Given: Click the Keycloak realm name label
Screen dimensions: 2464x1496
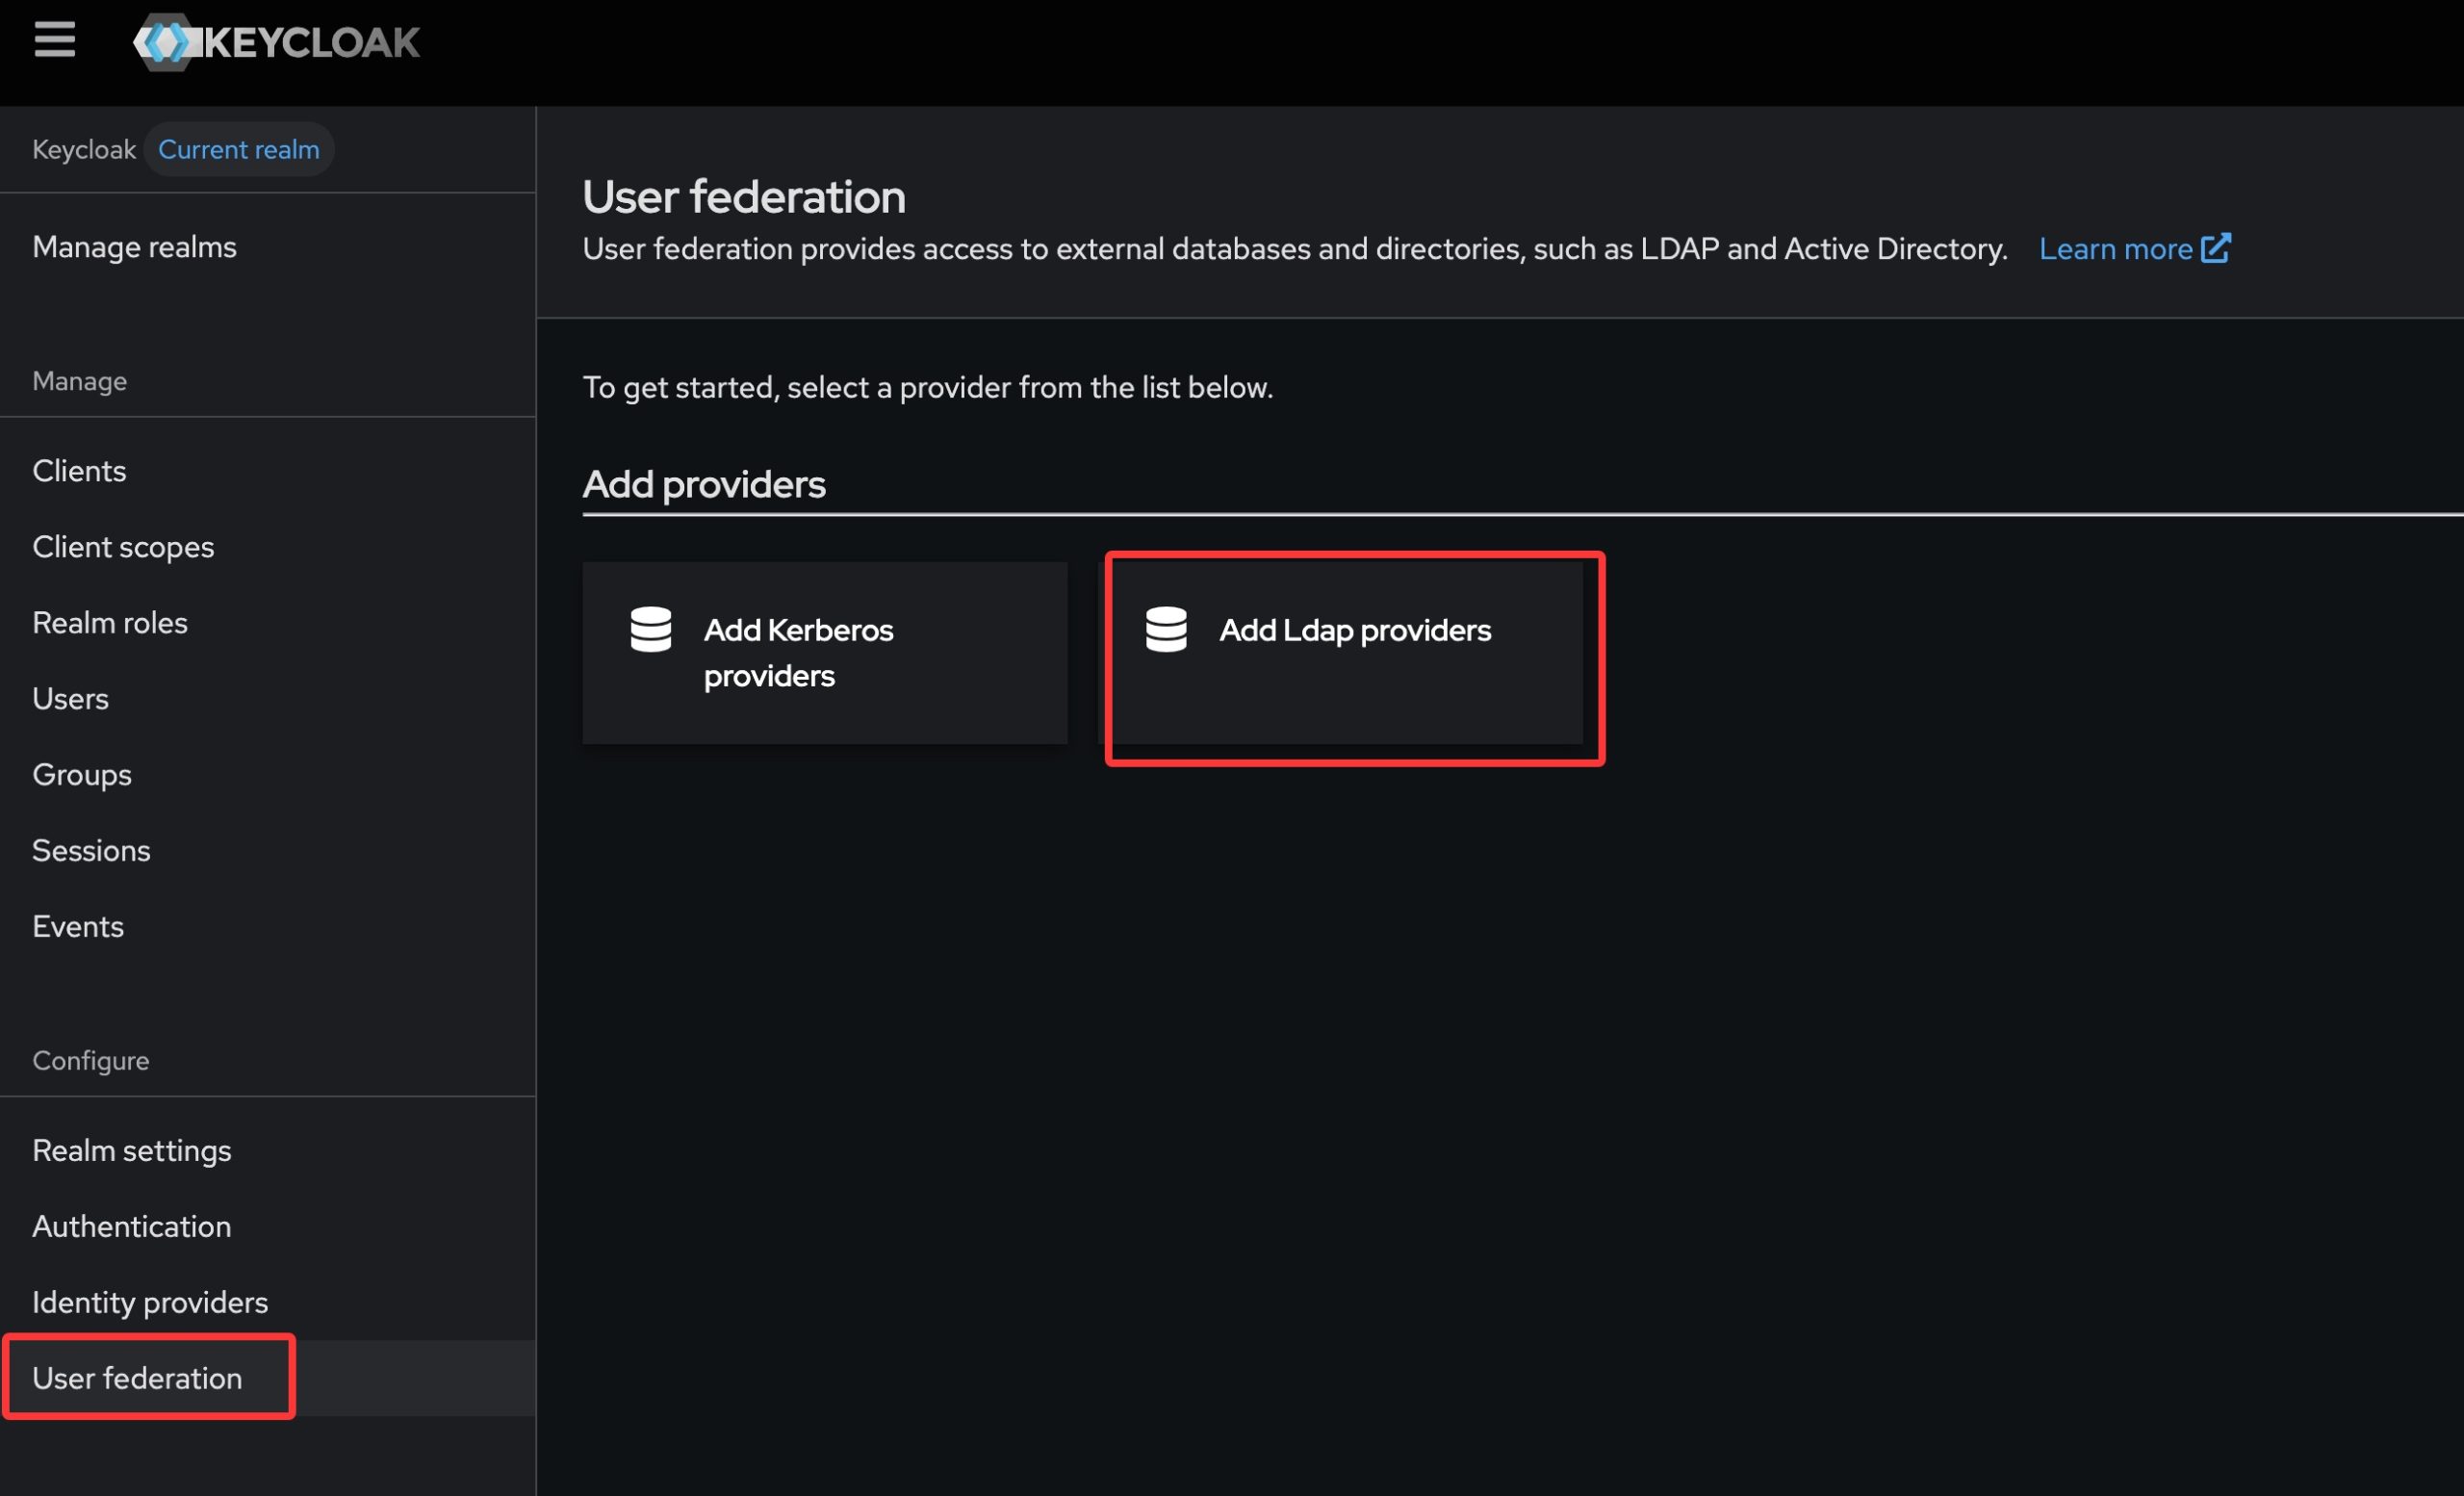Looking at the screenshot, I should (x=84, y=149).
